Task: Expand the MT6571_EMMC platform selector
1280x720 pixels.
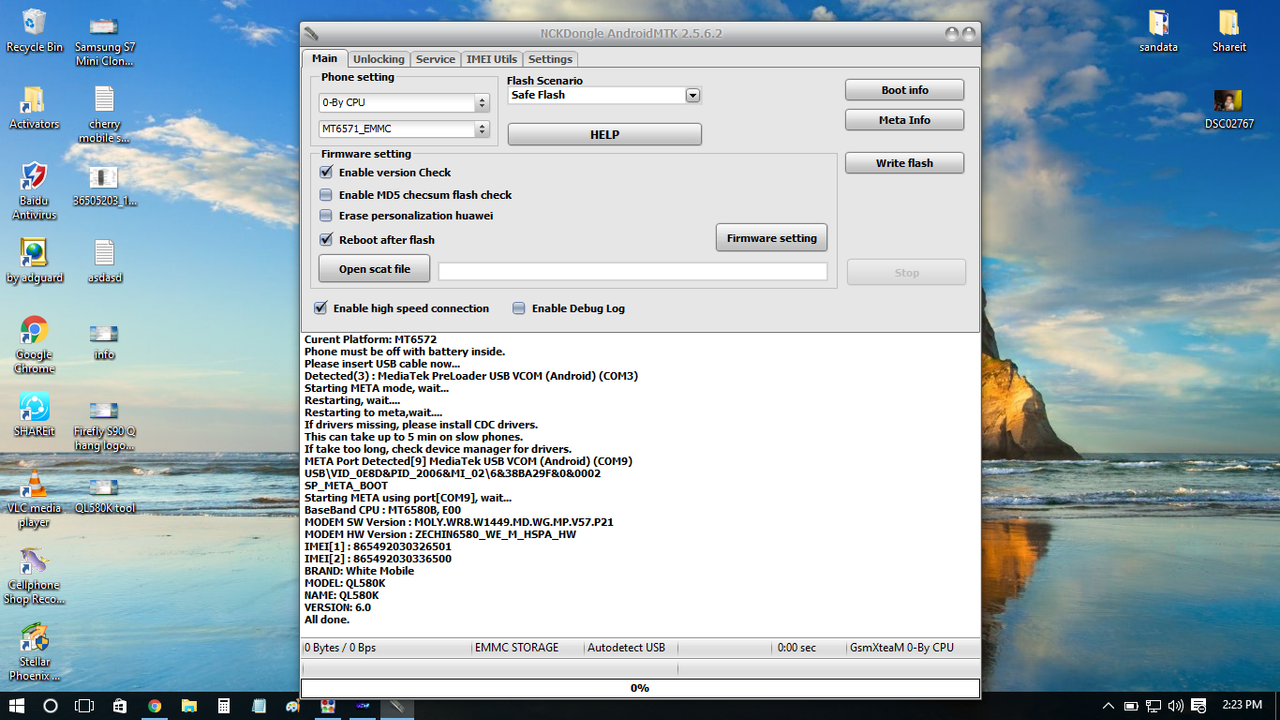Action: click(480, 128)
